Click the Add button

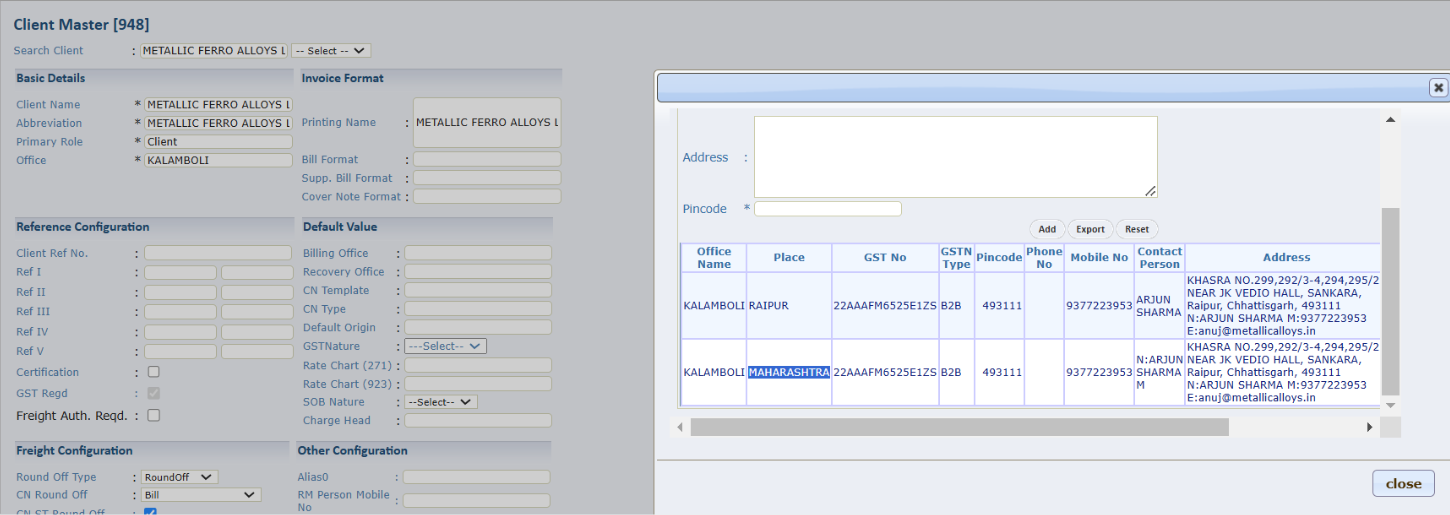click(1046, 229)
